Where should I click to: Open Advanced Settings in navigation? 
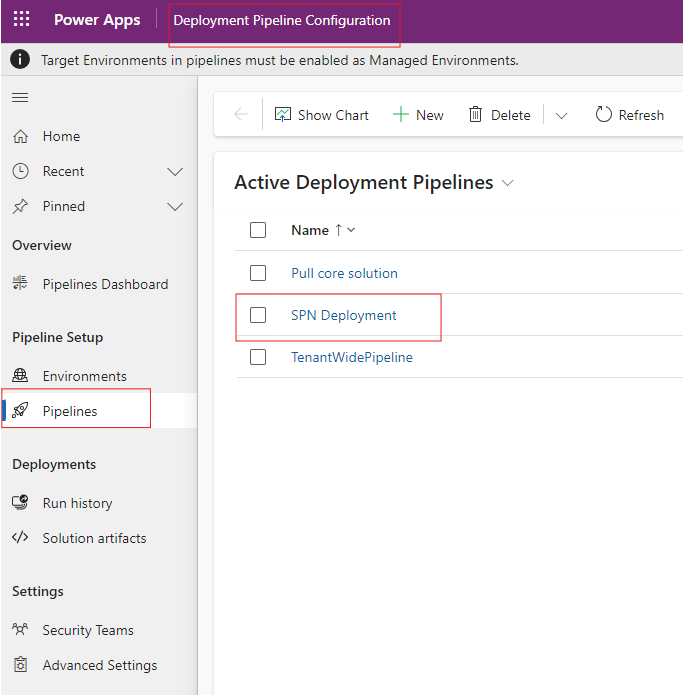click(x=99, y=665)
